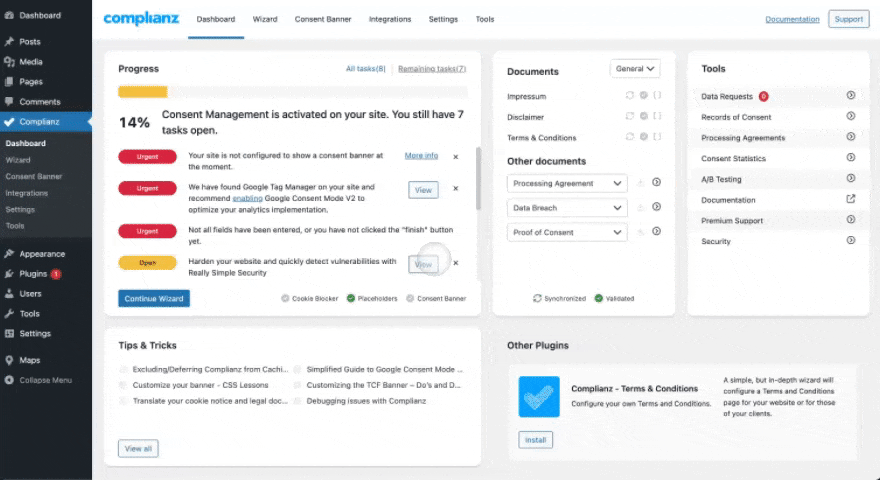Image resolution: width=880 pixels, height=480 pixels.
Task: Expand the Proof of Consent dropdown
Action: (x=567, y=232)
